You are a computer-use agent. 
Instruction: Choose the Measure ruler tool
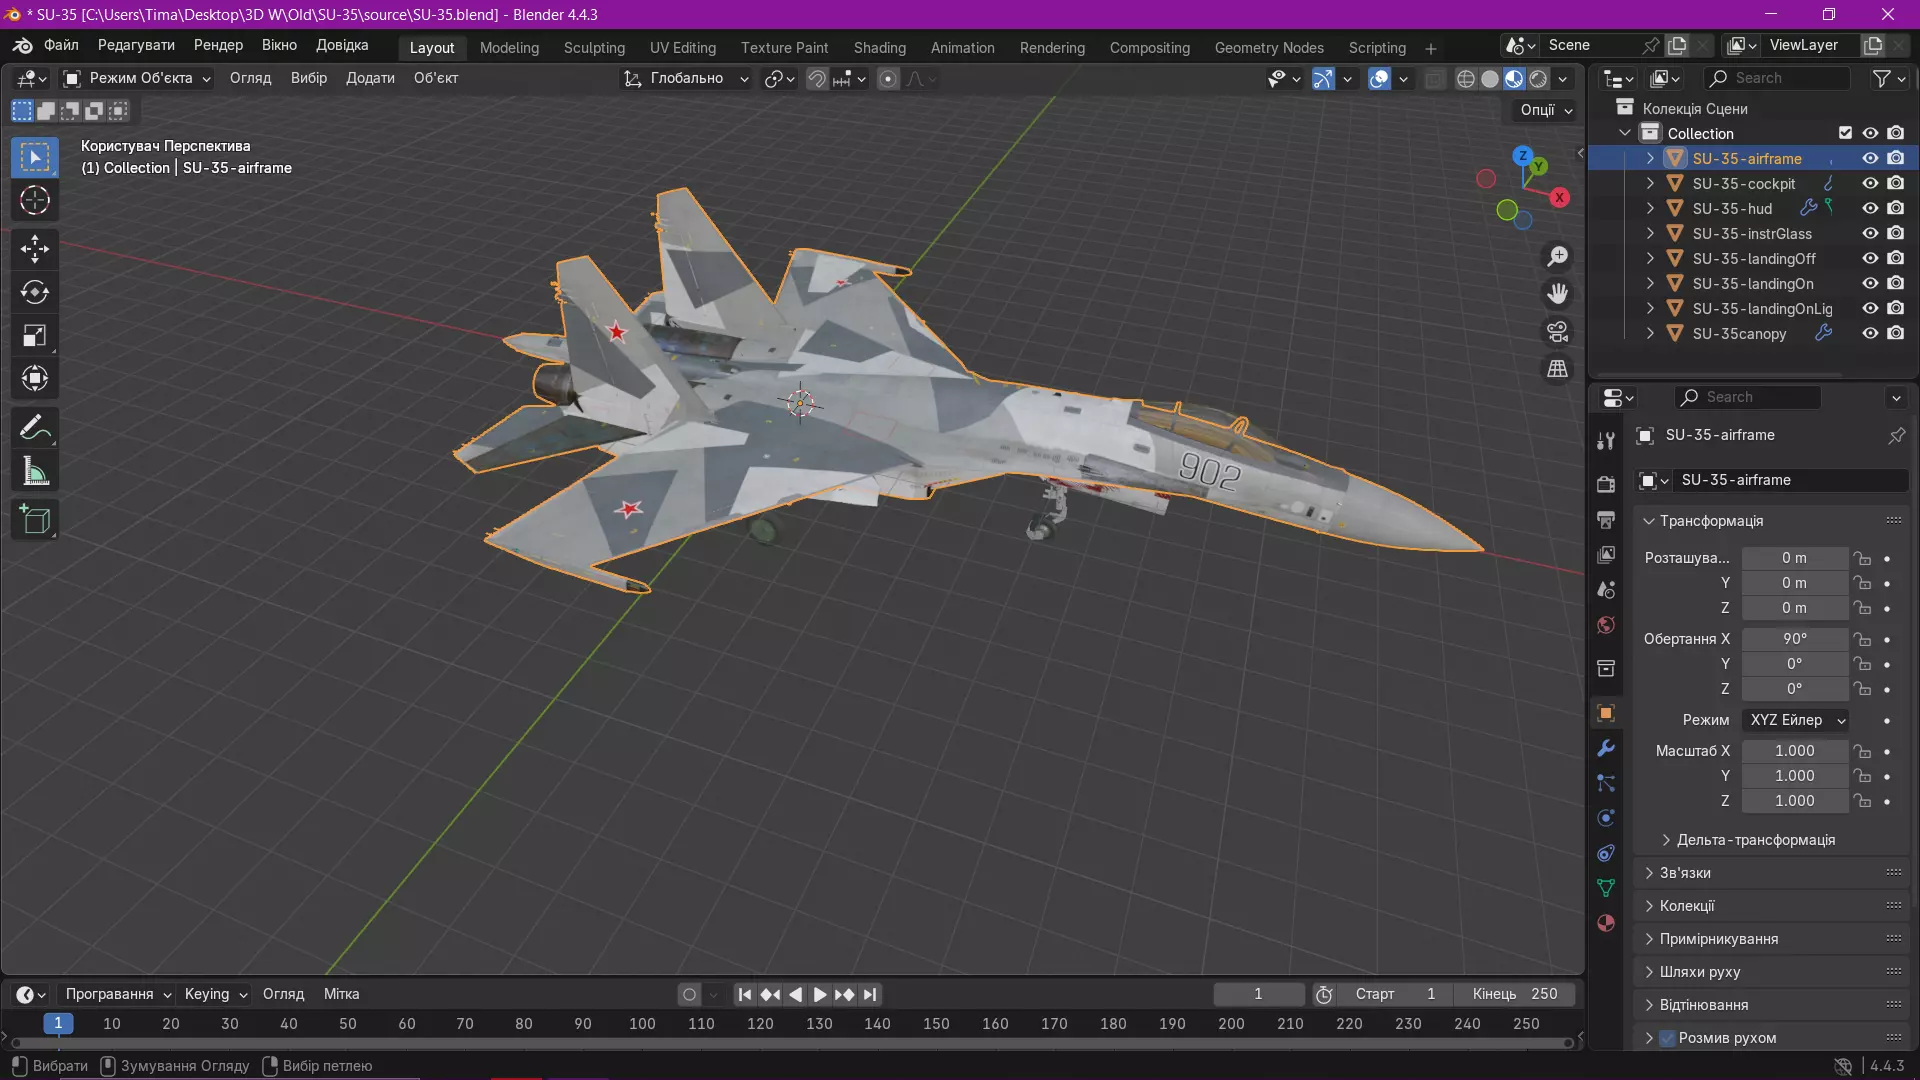click(x=35, y=471)
